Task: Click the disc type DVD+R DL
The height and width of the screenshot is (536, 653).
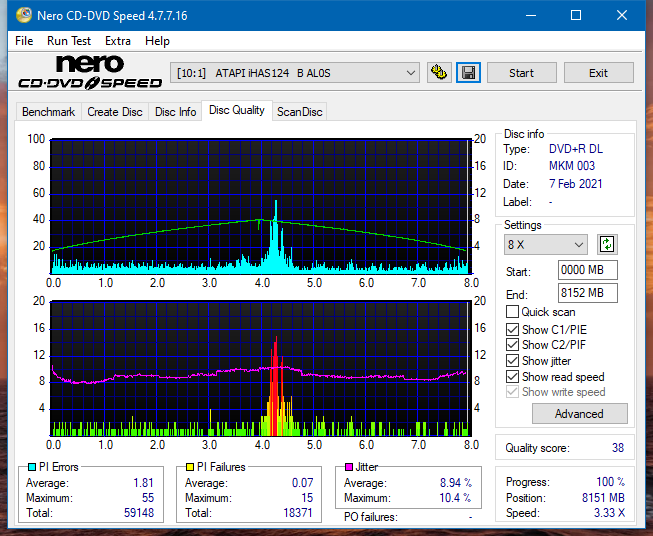Action: pyautogui.click(x=576, y=149)
